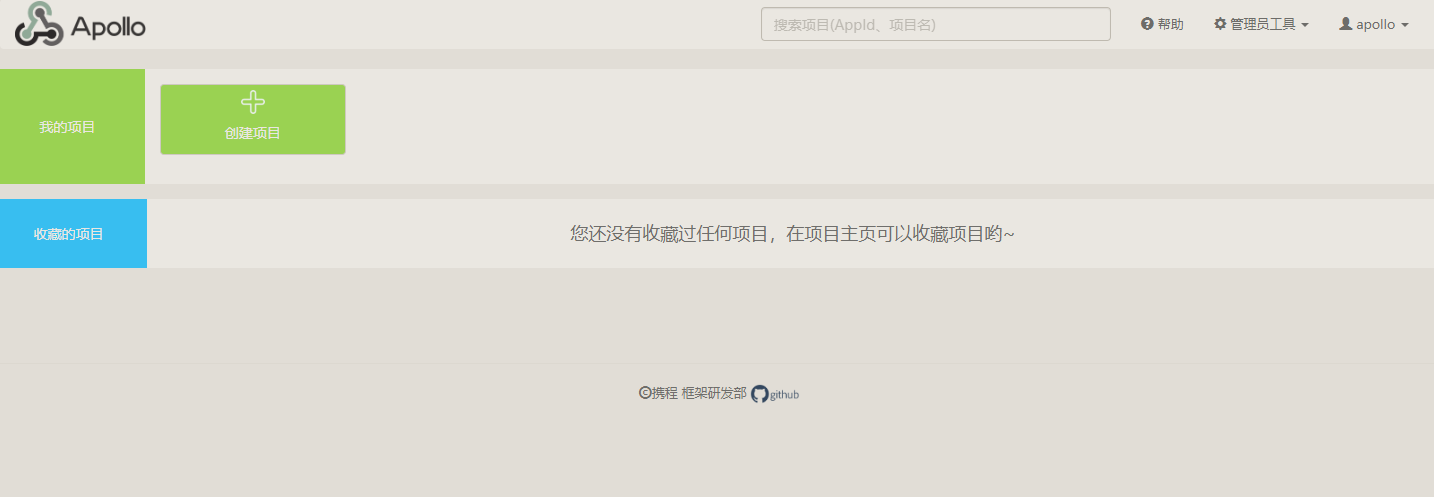
Task: Click the plus icon for creating projects
Action: (253, 102)
